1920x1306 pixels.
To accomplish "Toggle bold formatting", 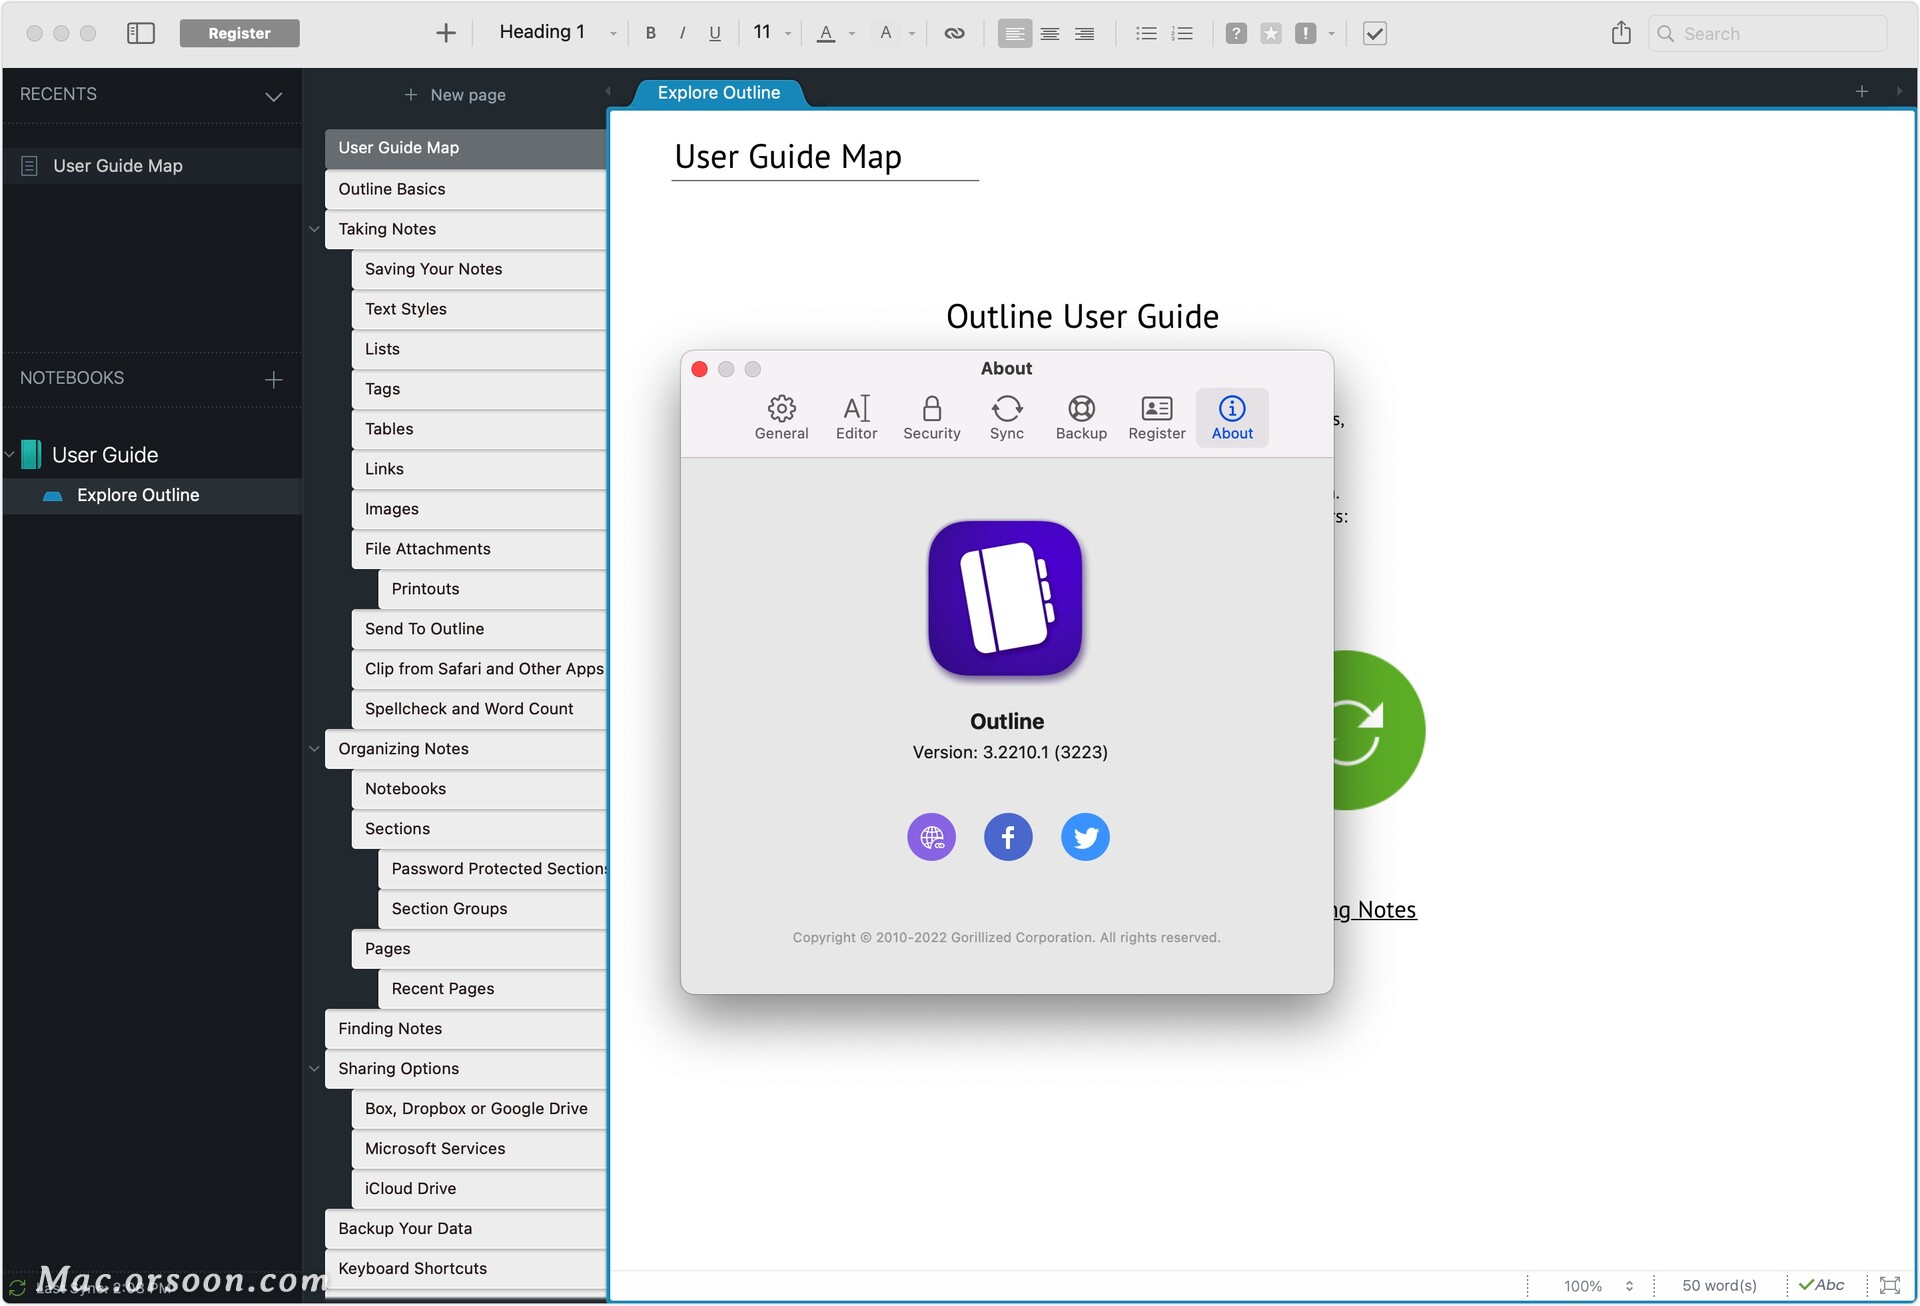I will 650,33.
